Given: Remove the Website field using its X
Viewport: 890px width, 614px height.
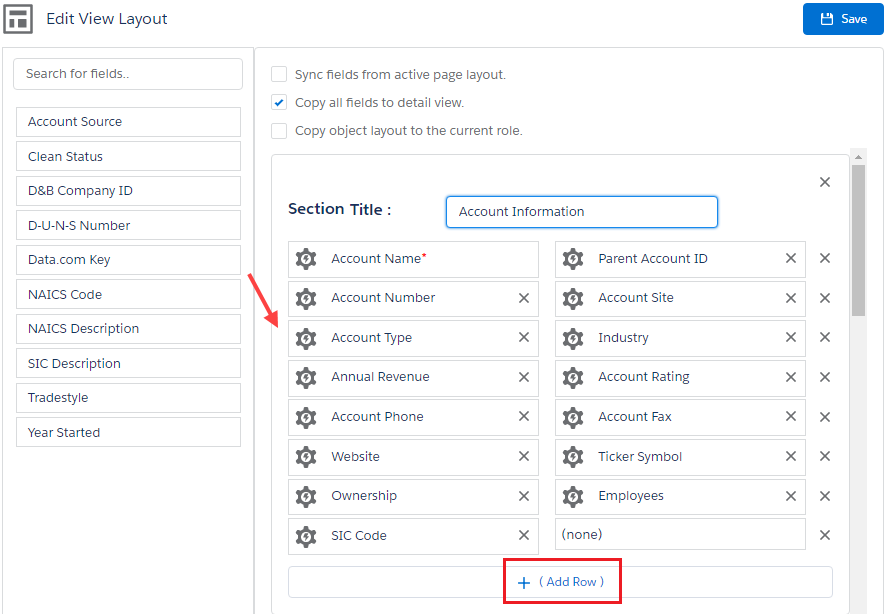Looking at the screenshot, I should click(x=523, y=457).
